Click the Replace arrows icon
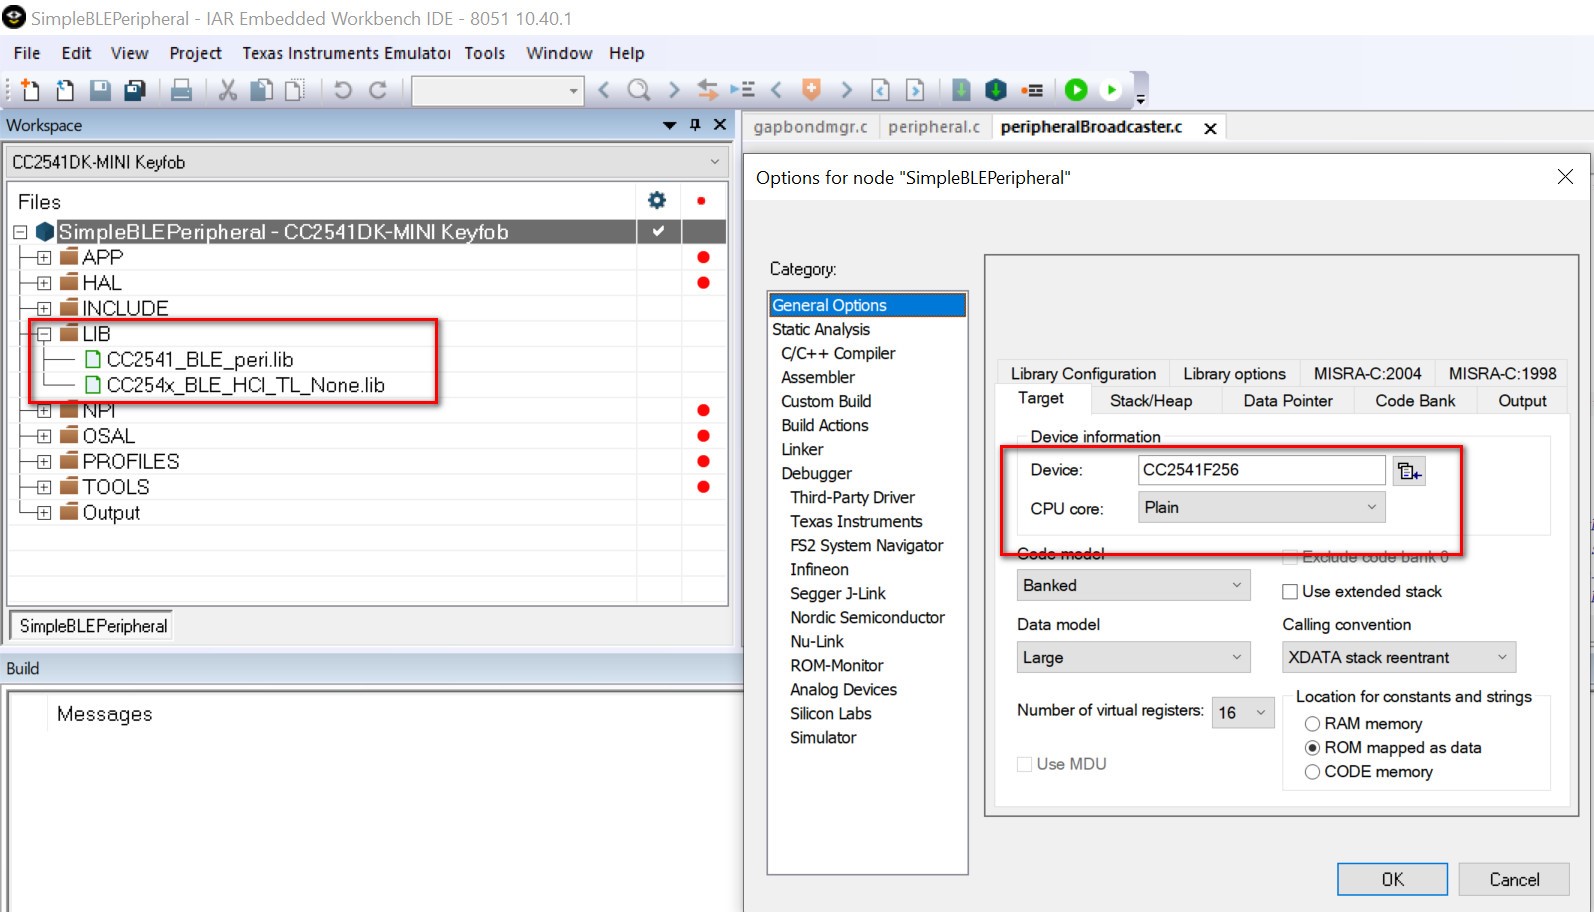Viewport: 1594px width, 912px height. [708, 90]
